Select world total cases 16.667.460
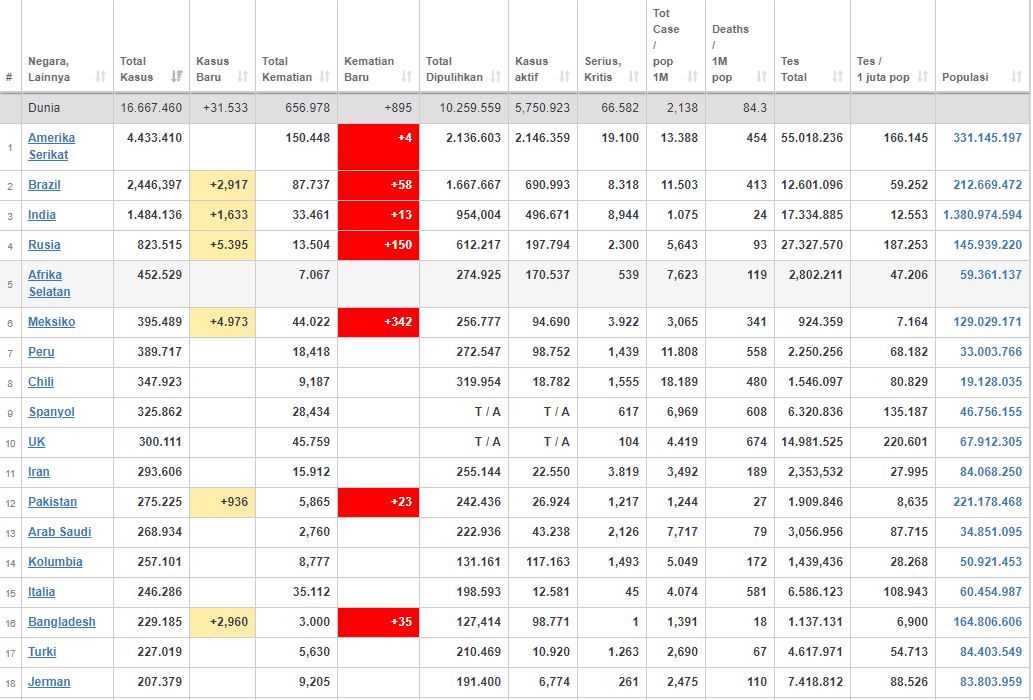The width and height of the screenshot is (1033, 700). tap(151, 108)
